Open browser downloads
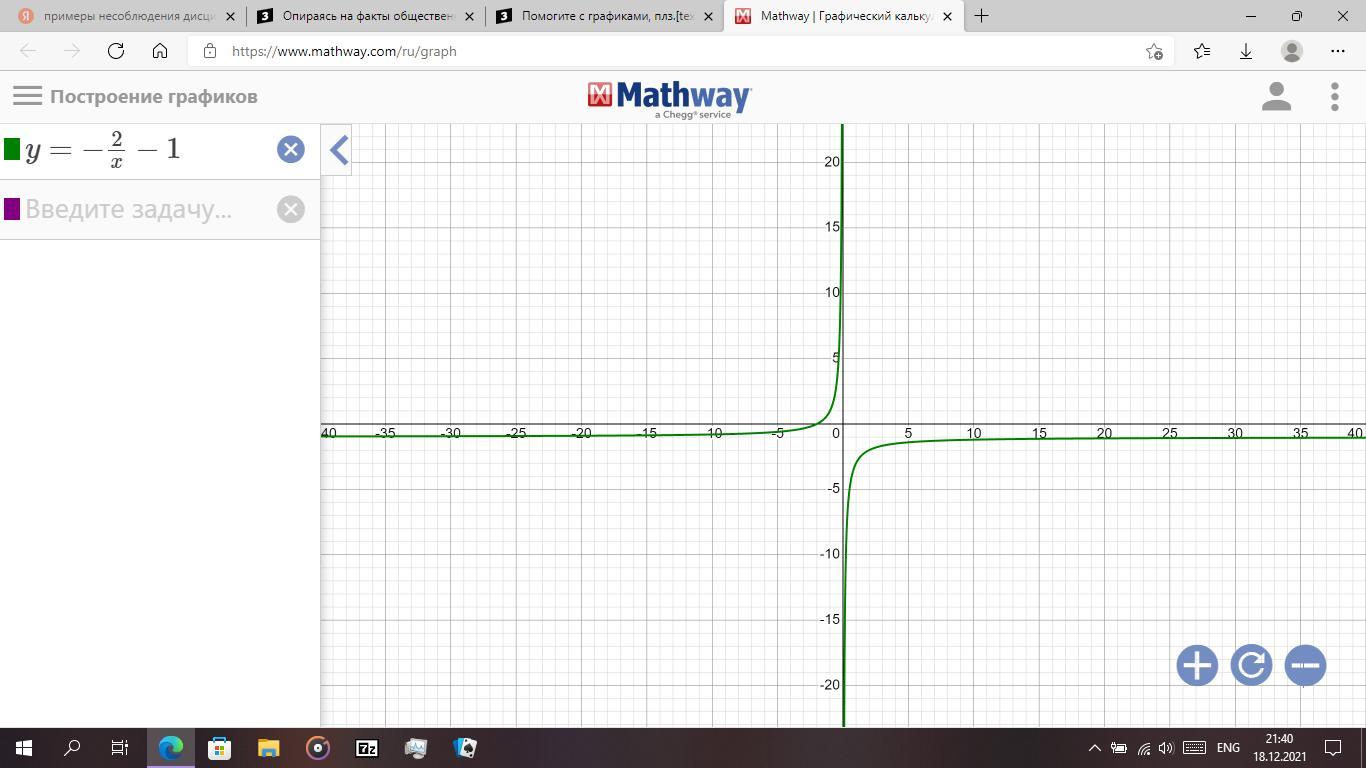Screen dimensions: 1366x768 point(1246,51)
